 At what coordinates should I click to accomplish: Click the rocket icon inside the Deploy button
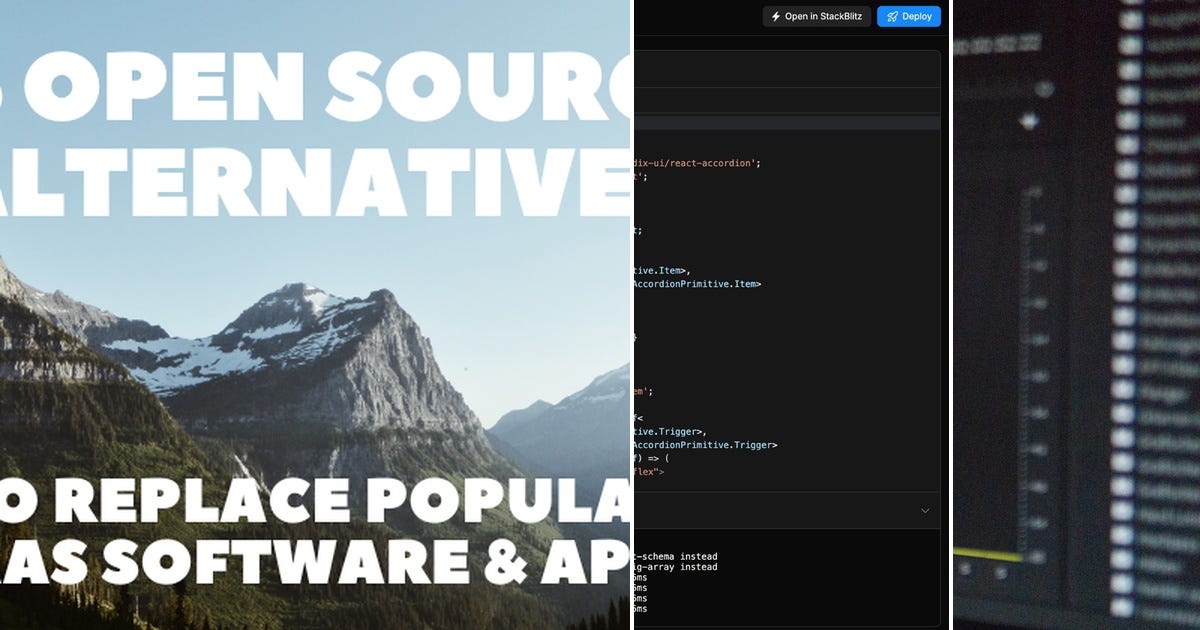[890, 16]
